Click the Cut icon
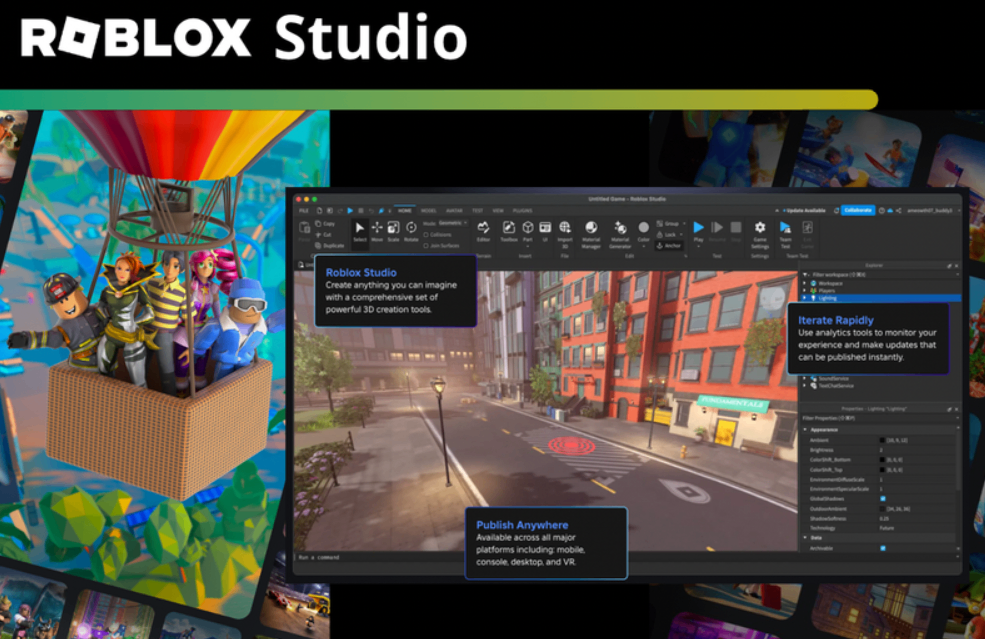This screenshot has height=639, width=985. click(x=318, y=235)
